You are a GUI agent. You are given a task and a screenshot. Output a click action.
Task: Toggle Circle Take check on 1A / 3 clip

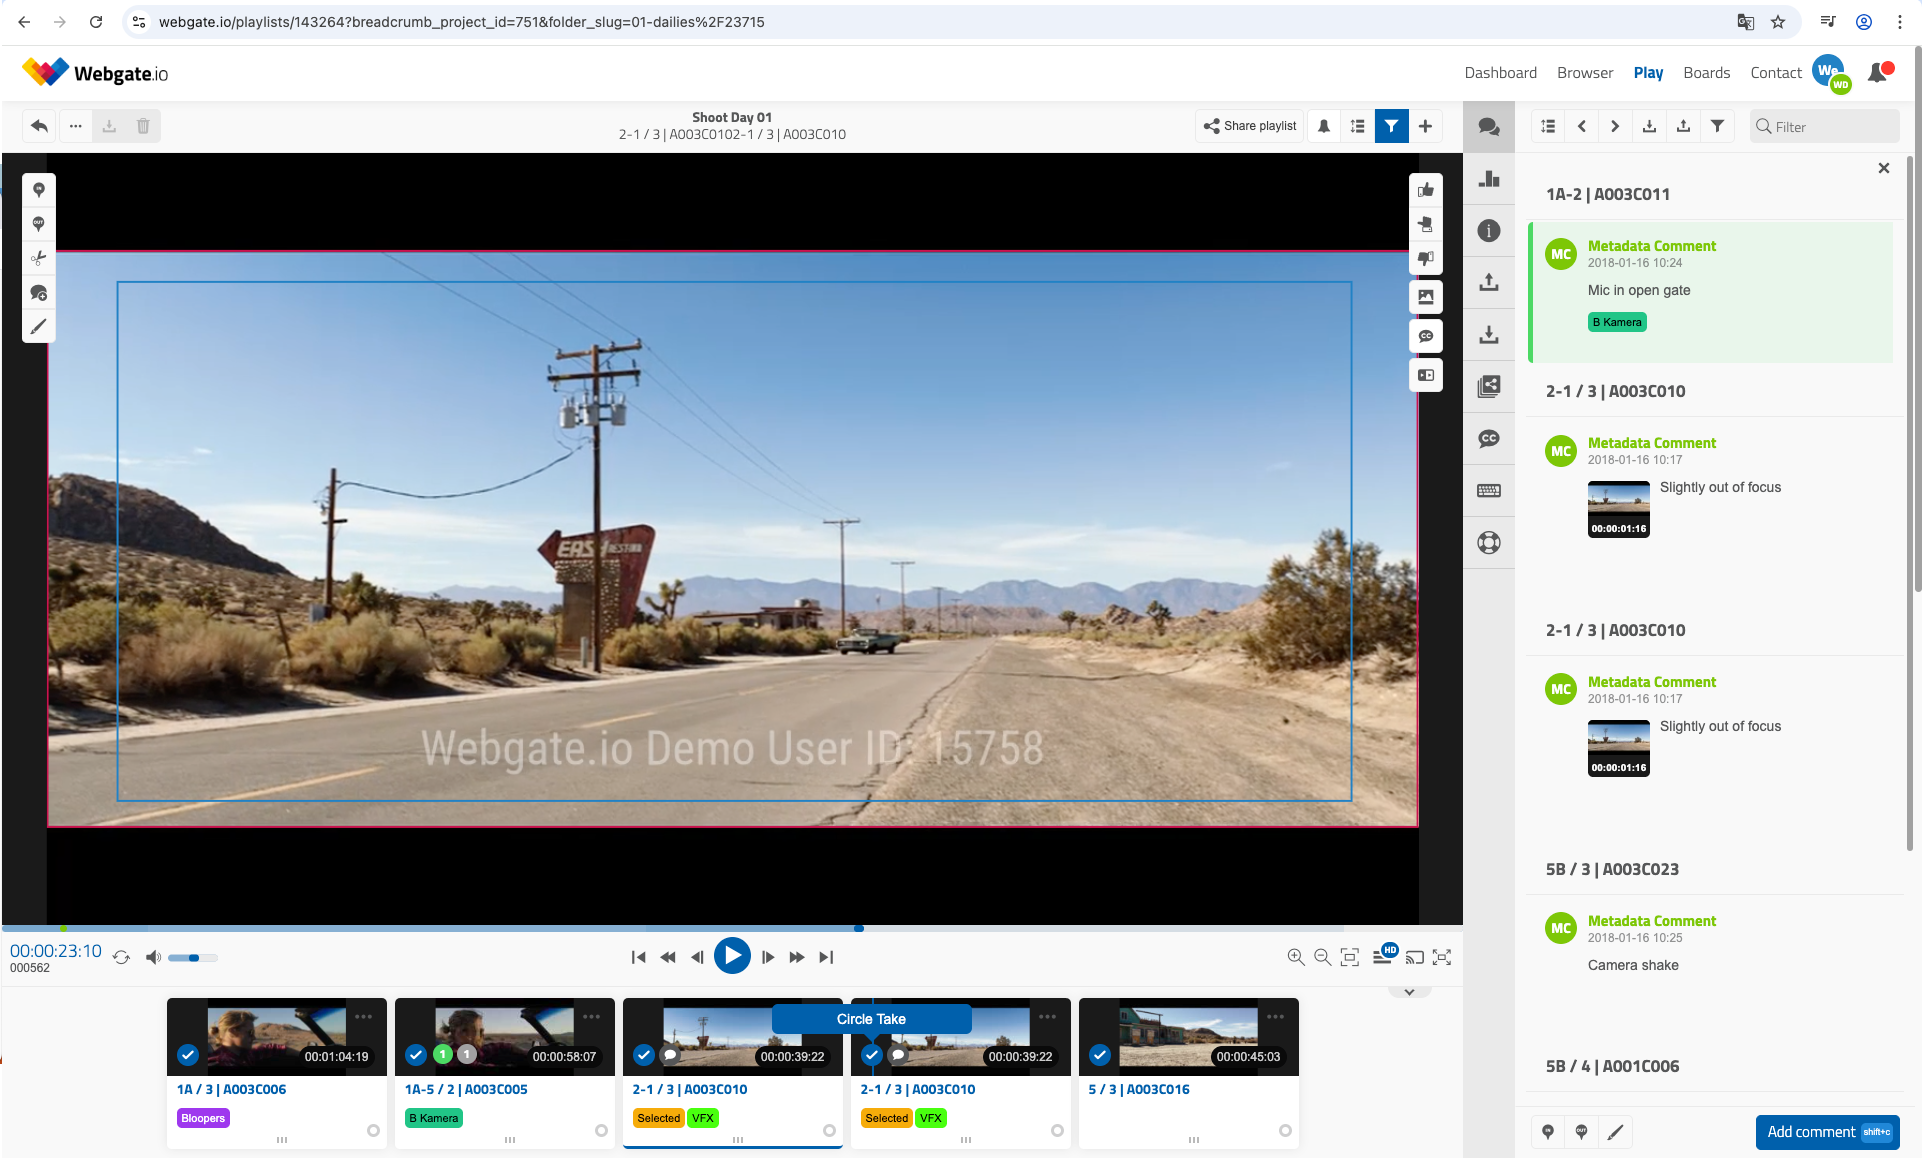(188, 1055)
